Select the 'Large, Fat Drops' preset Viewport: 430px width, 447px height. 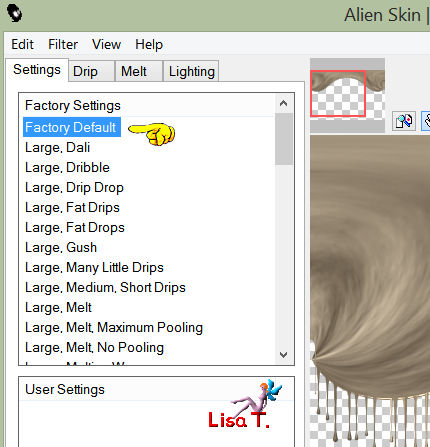[x=75, y=227]
